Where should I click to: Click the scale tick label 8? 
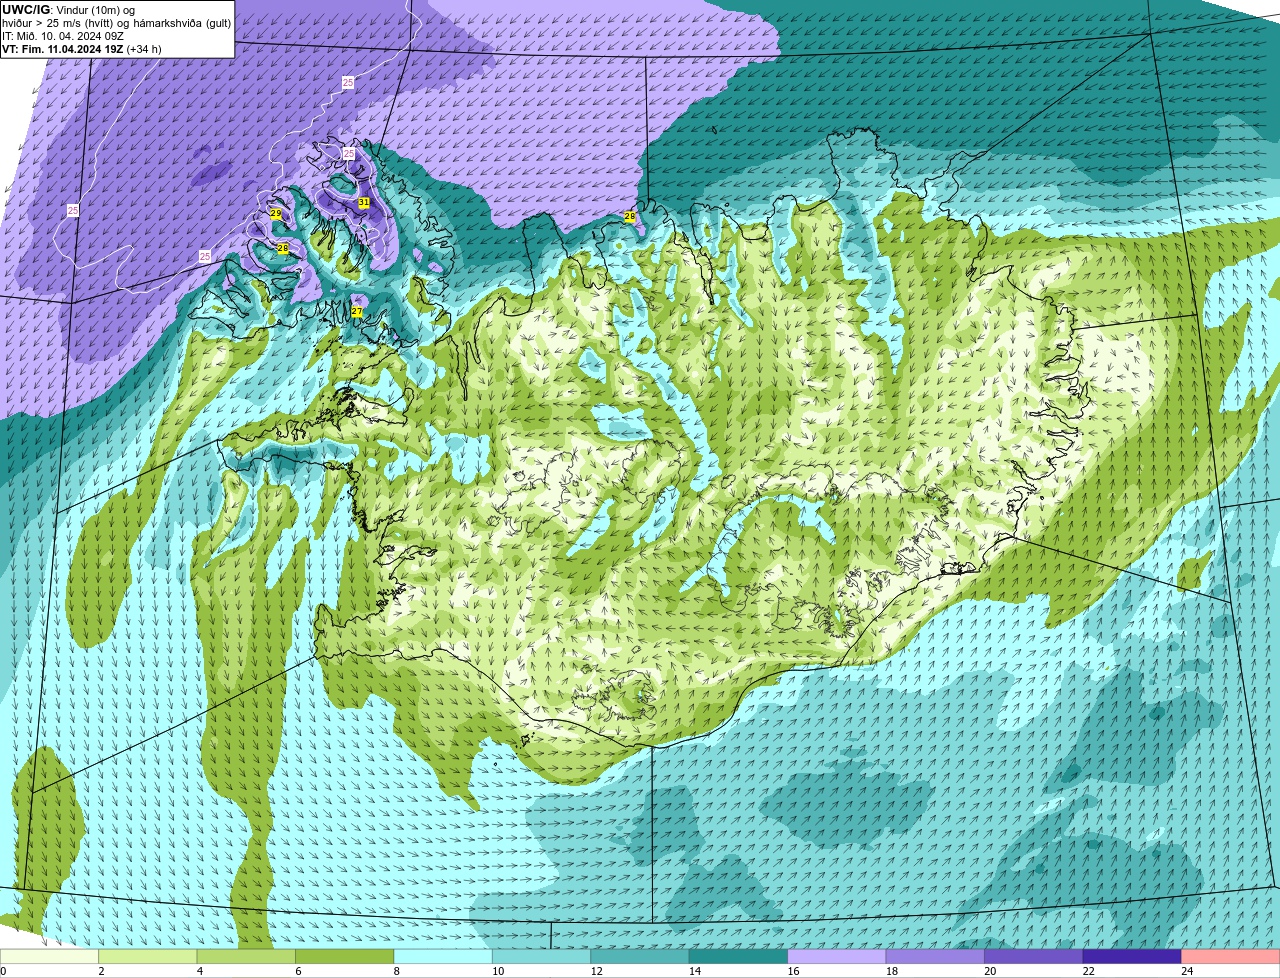click(397, 971)
